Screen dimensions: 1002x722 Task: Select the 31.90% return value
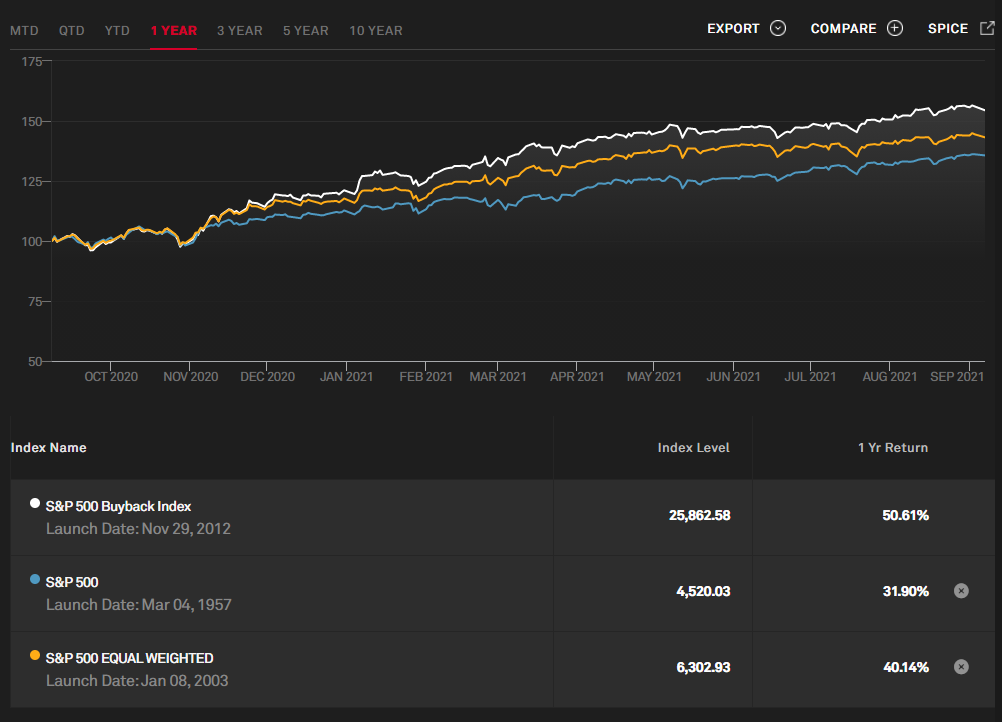click(906, 592)
